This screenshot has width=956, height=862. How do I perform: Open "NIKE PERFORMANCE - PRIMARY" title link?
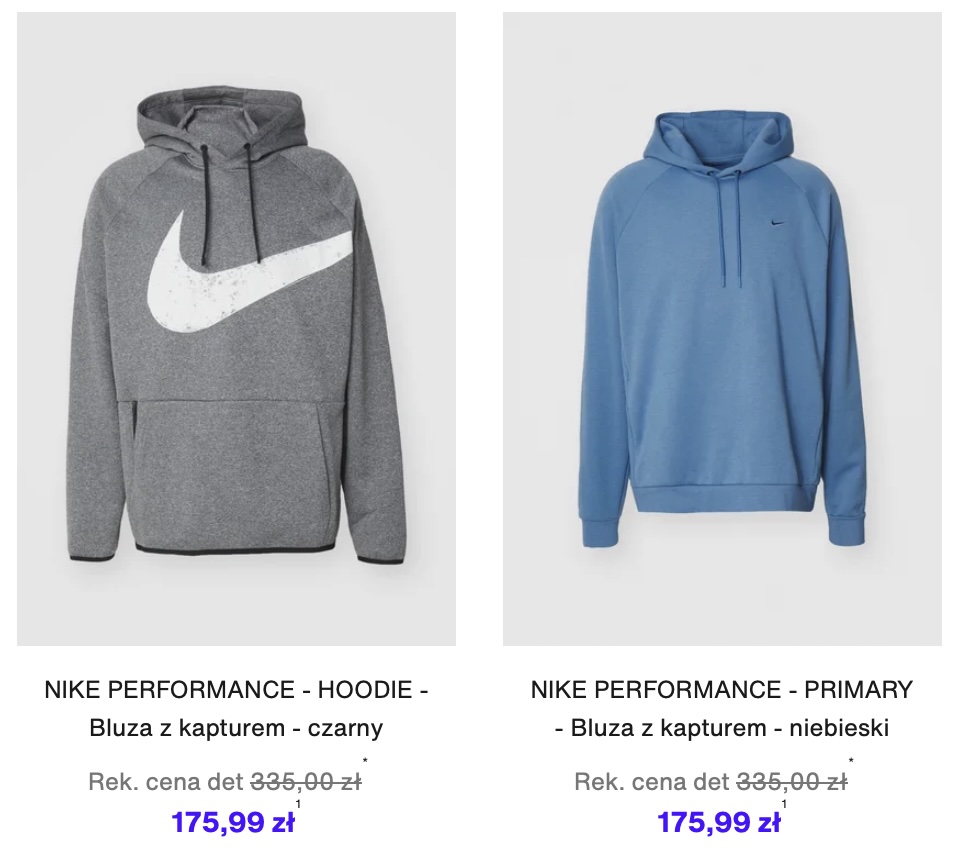(722, 689)
